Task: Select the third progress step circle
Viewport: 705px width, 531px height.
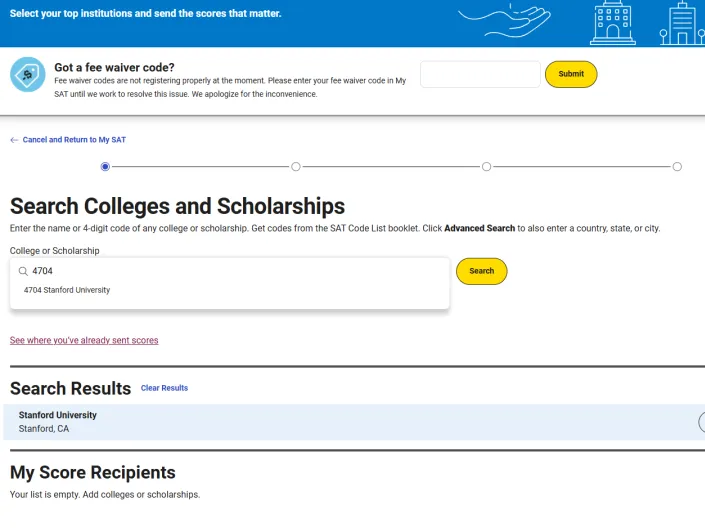Action: coord(486,167)
